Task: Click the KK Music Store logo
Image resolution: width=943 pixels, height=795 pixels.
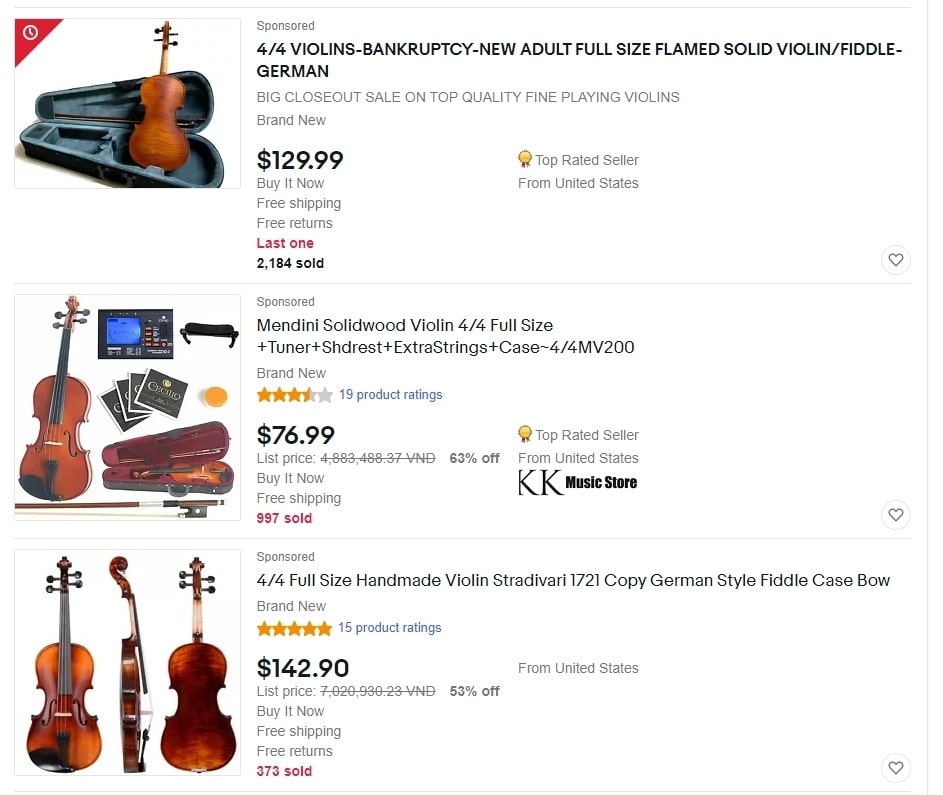Action: pyautogui.click(x=577, y=483)
